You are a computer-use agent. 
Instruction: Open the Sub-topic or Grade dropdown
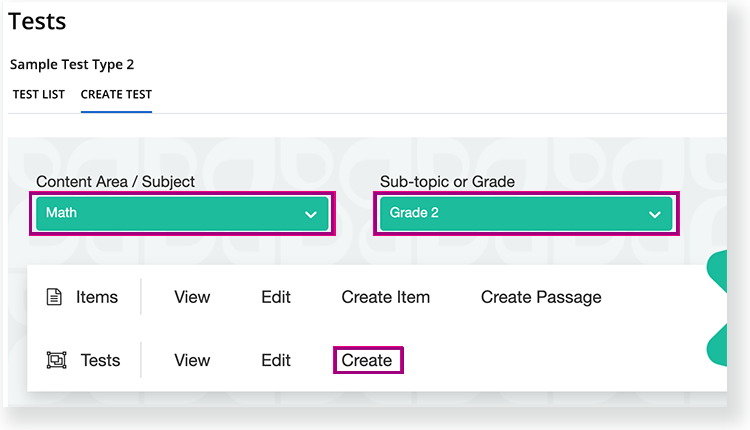coord(526,213)
